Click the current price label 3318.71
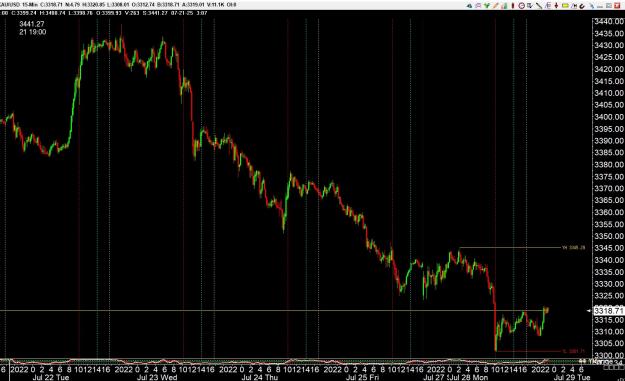 point(608,310)
